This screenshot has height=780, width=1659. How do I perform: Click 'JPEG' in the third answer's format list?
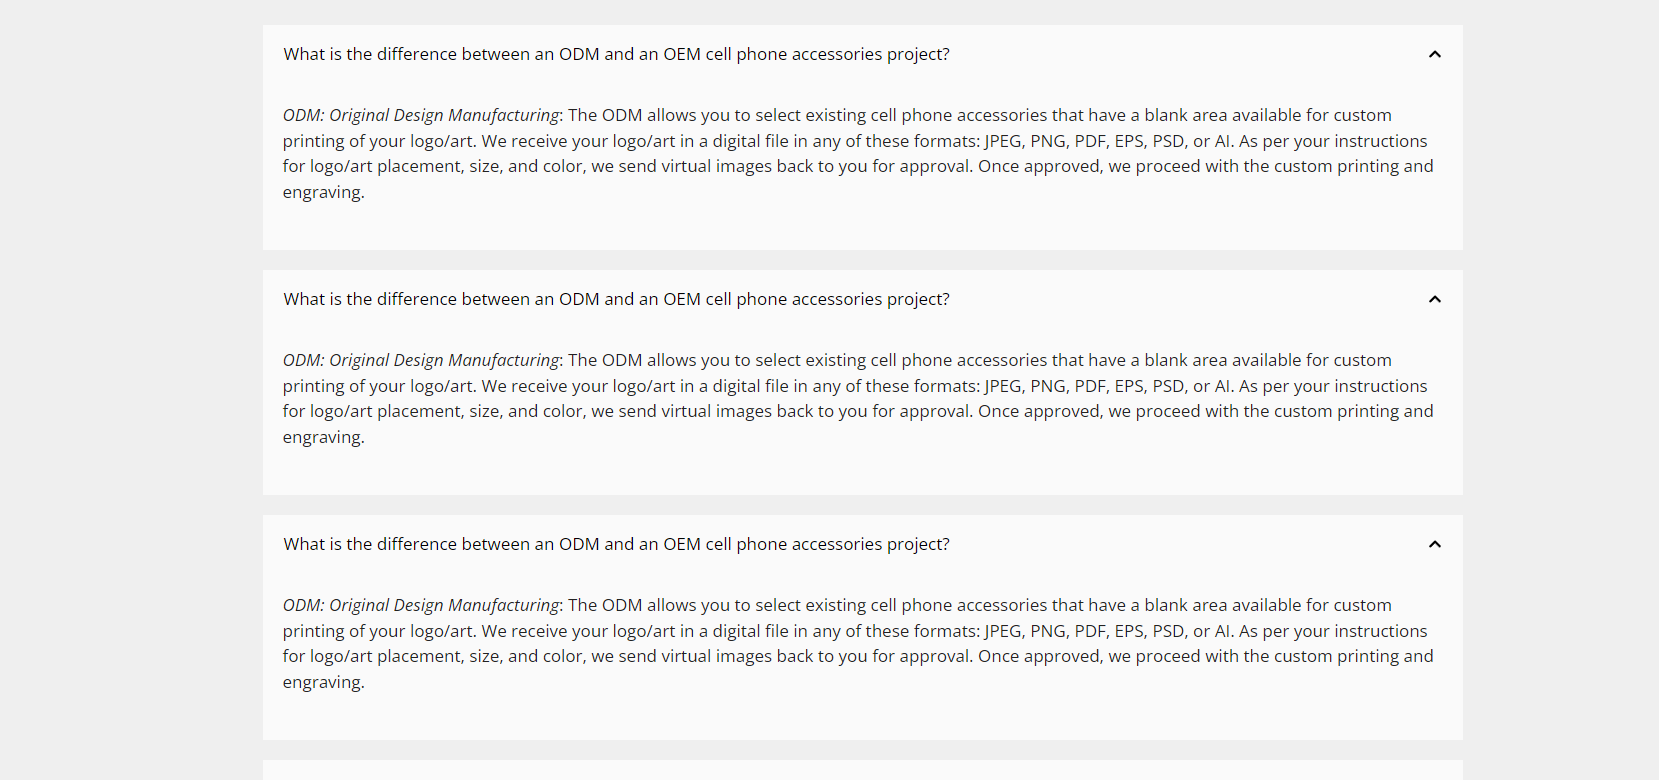(1003, 631)
